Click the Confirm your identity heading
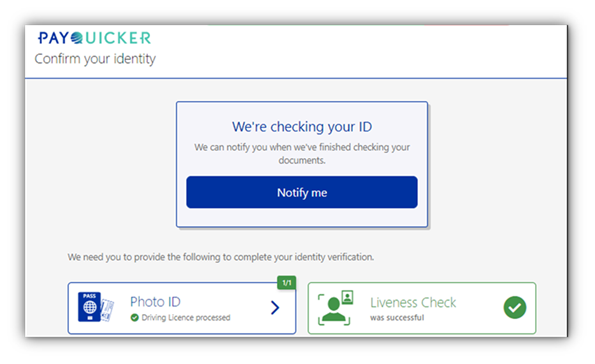Viewport: 595px width, 364px height. pos(95,59)
